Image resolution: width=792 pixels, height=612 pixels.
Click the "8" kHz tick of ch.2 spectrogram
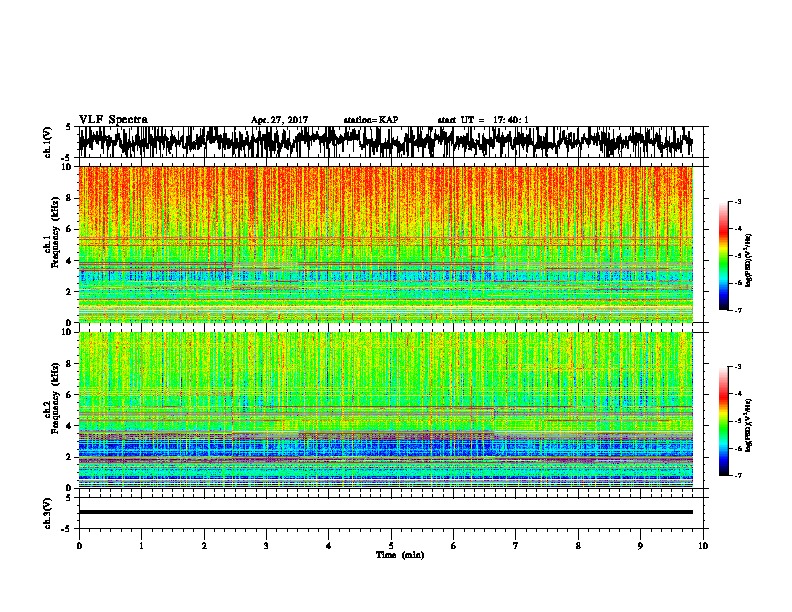tap(69, 364)
